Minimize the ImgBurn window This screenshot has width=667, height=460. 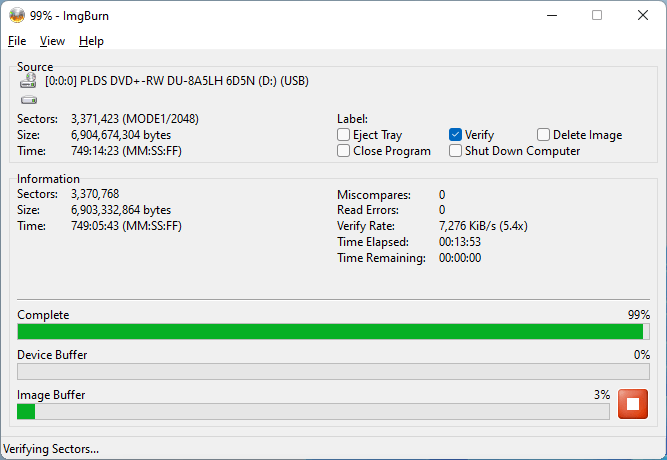(x=552, y=15)
